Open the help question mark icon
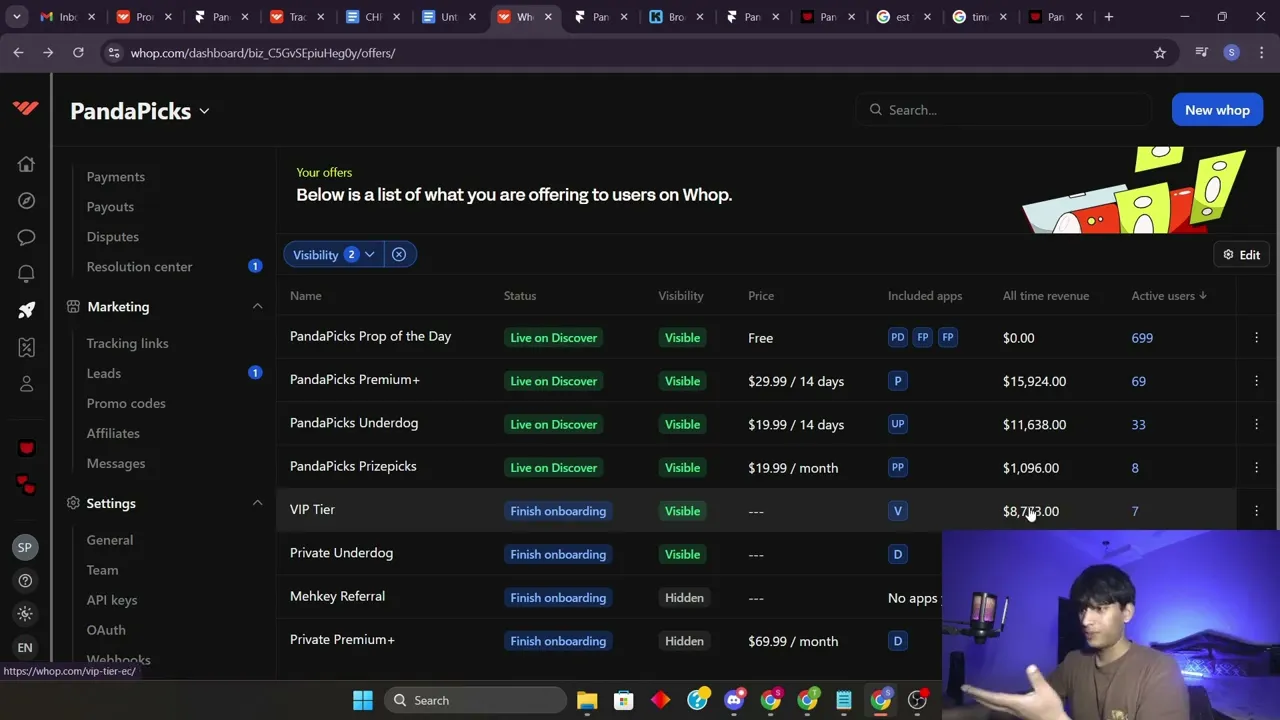Image resolution: width=1280 pixels, height=720 pixels. click(x=25, y=581)
